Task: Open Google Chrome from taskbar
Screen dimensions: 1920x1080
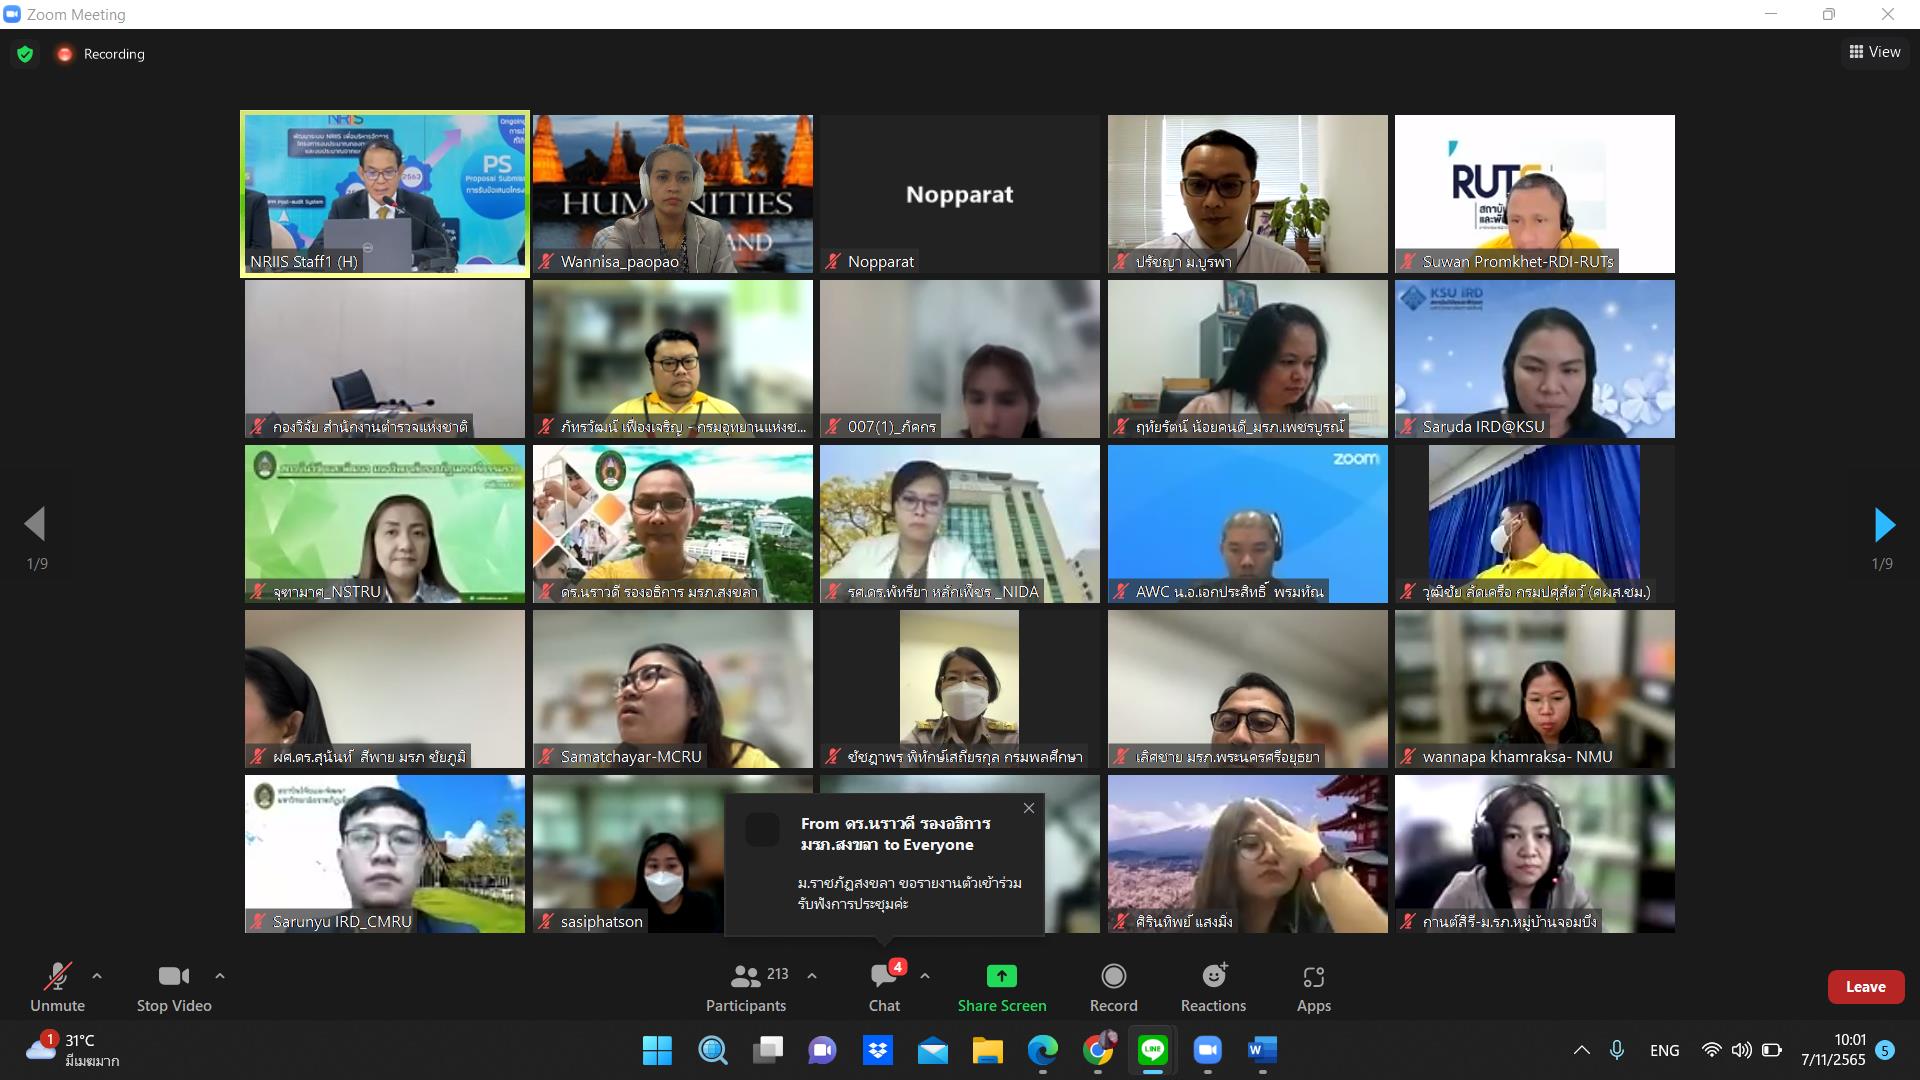Action: [1098, 1050]
